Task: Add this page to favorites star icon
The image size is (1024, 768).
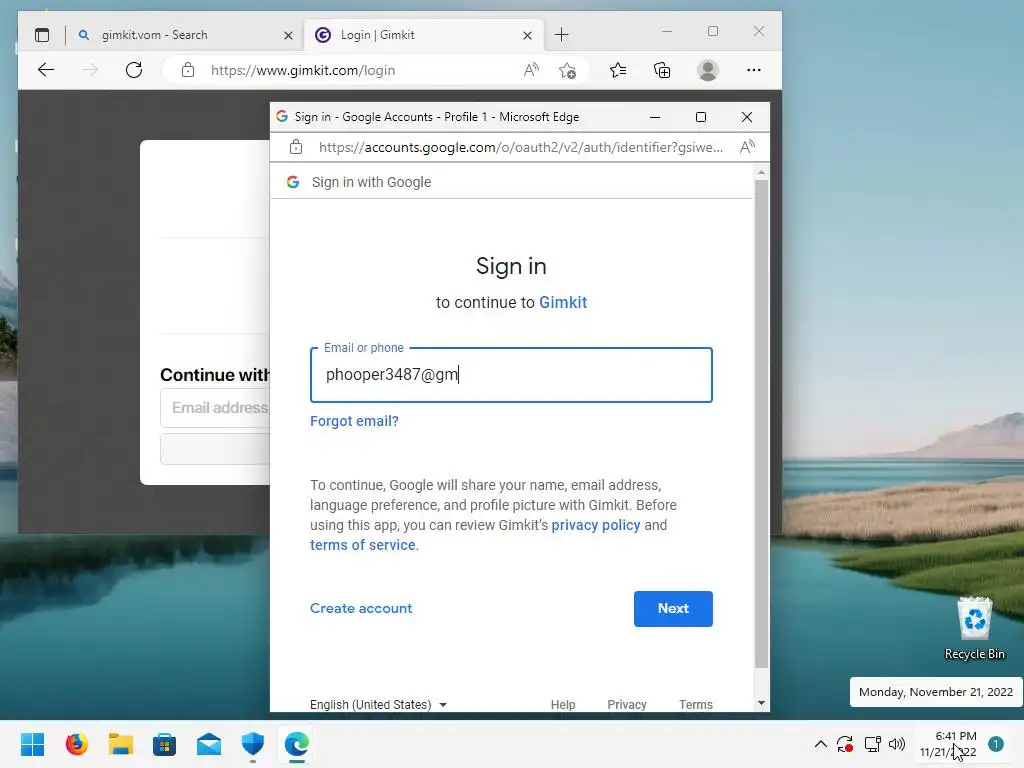Action: pos(568,70)
